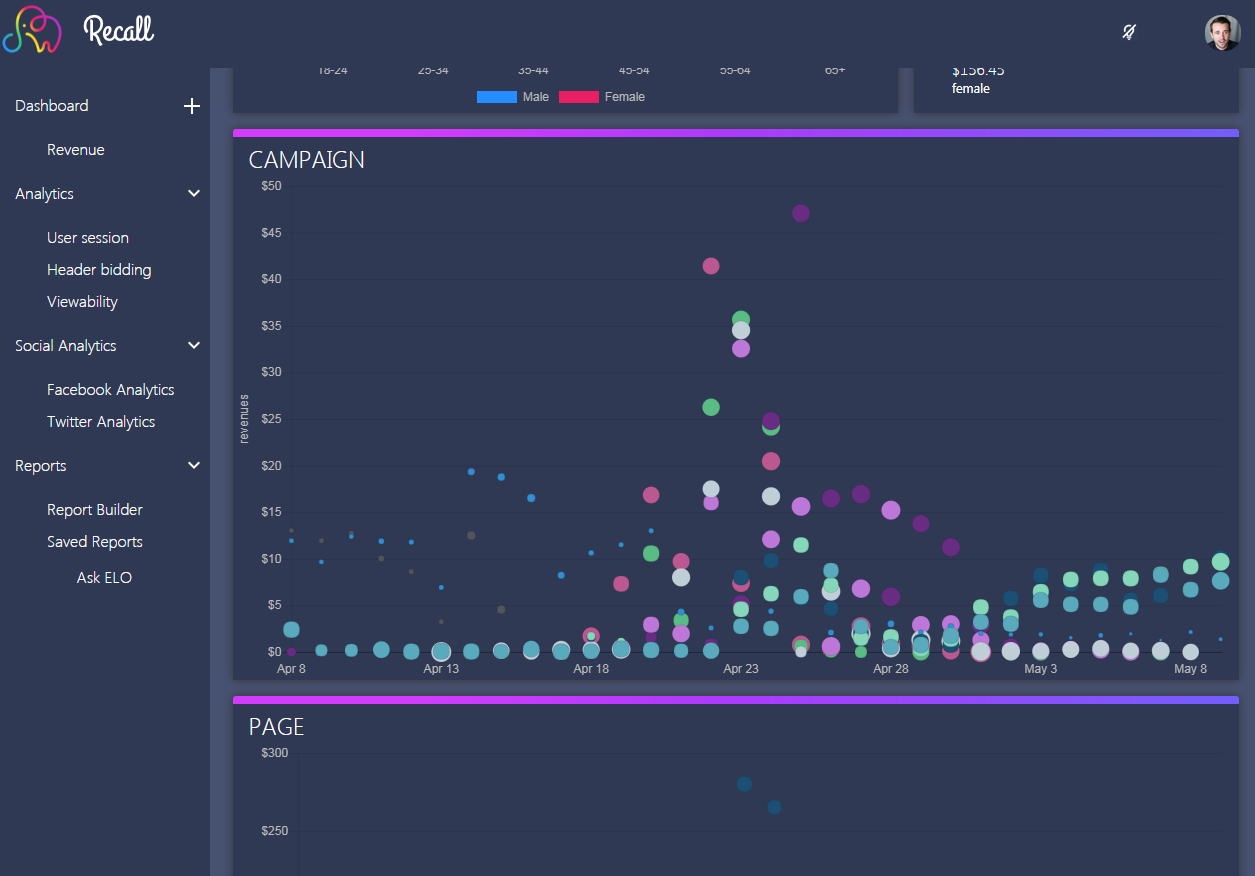Click the blue Male legend color swatch
Viewport: 1255px width, 876px height.
pos(497,97)
